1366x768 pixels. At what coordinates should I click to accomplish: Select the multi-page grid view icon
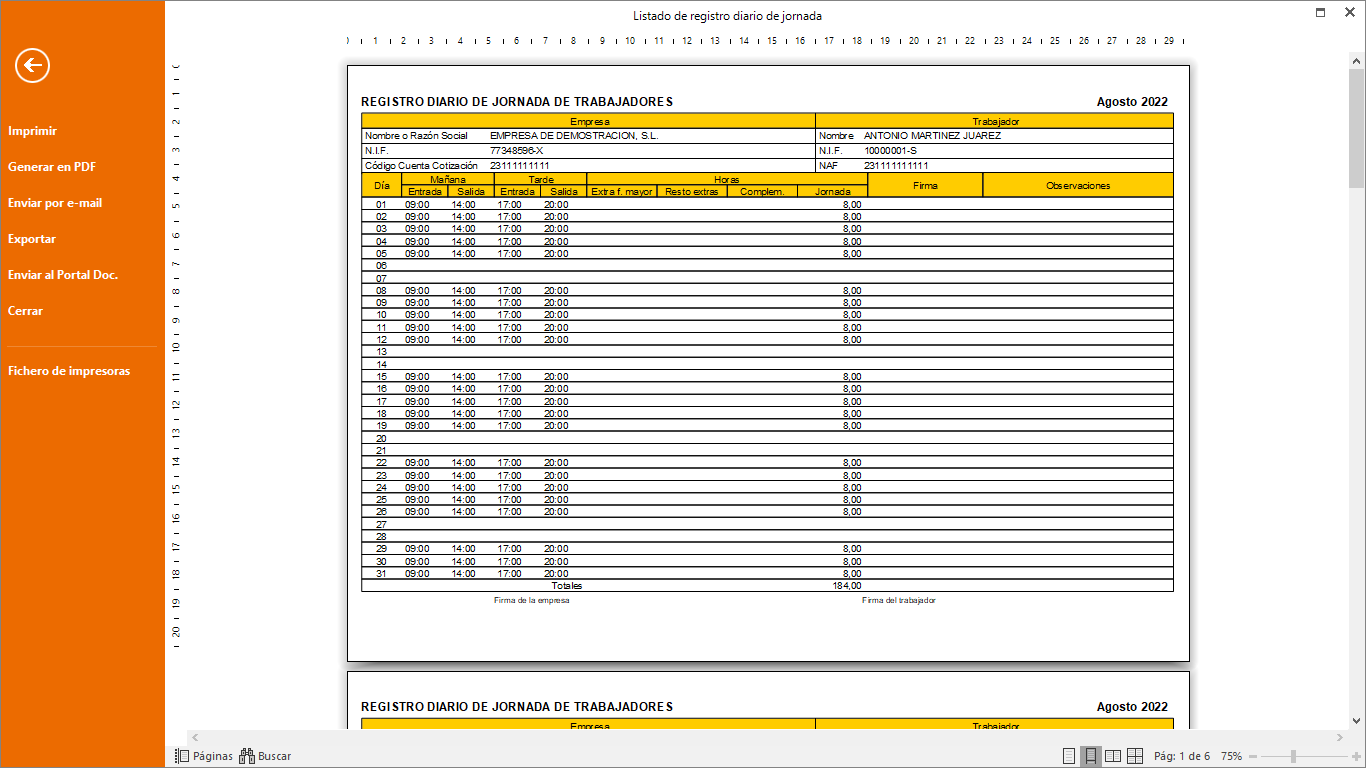tap(1135, 756)
